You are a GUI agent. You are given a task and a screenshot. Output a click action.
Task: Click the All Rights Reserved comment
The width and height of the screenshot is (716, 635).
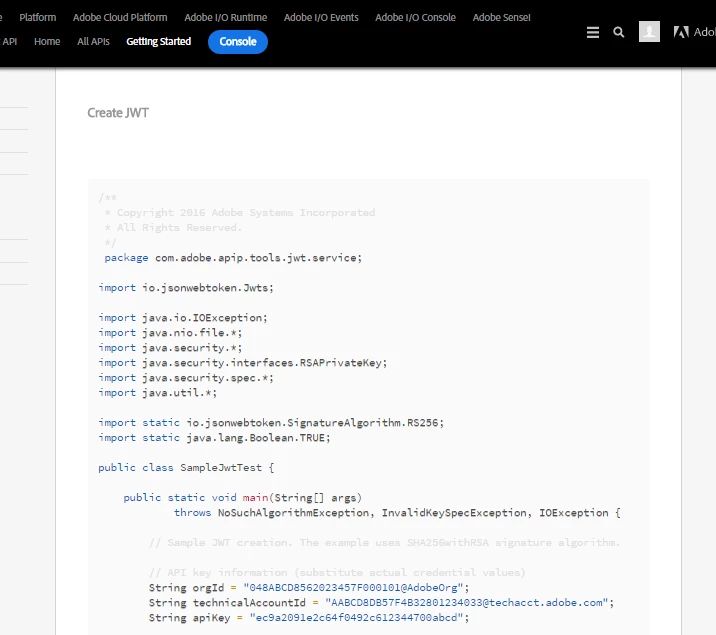[173, 228]
